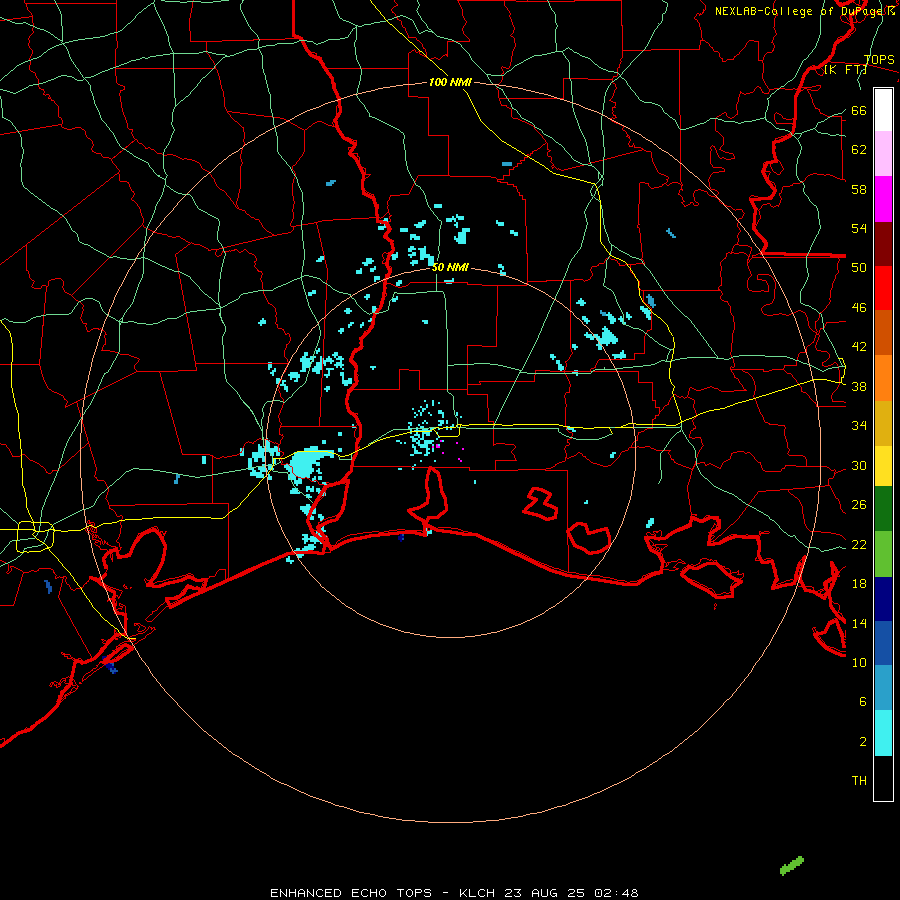
Task: Click the TH legend label
Action: point(859,780)
